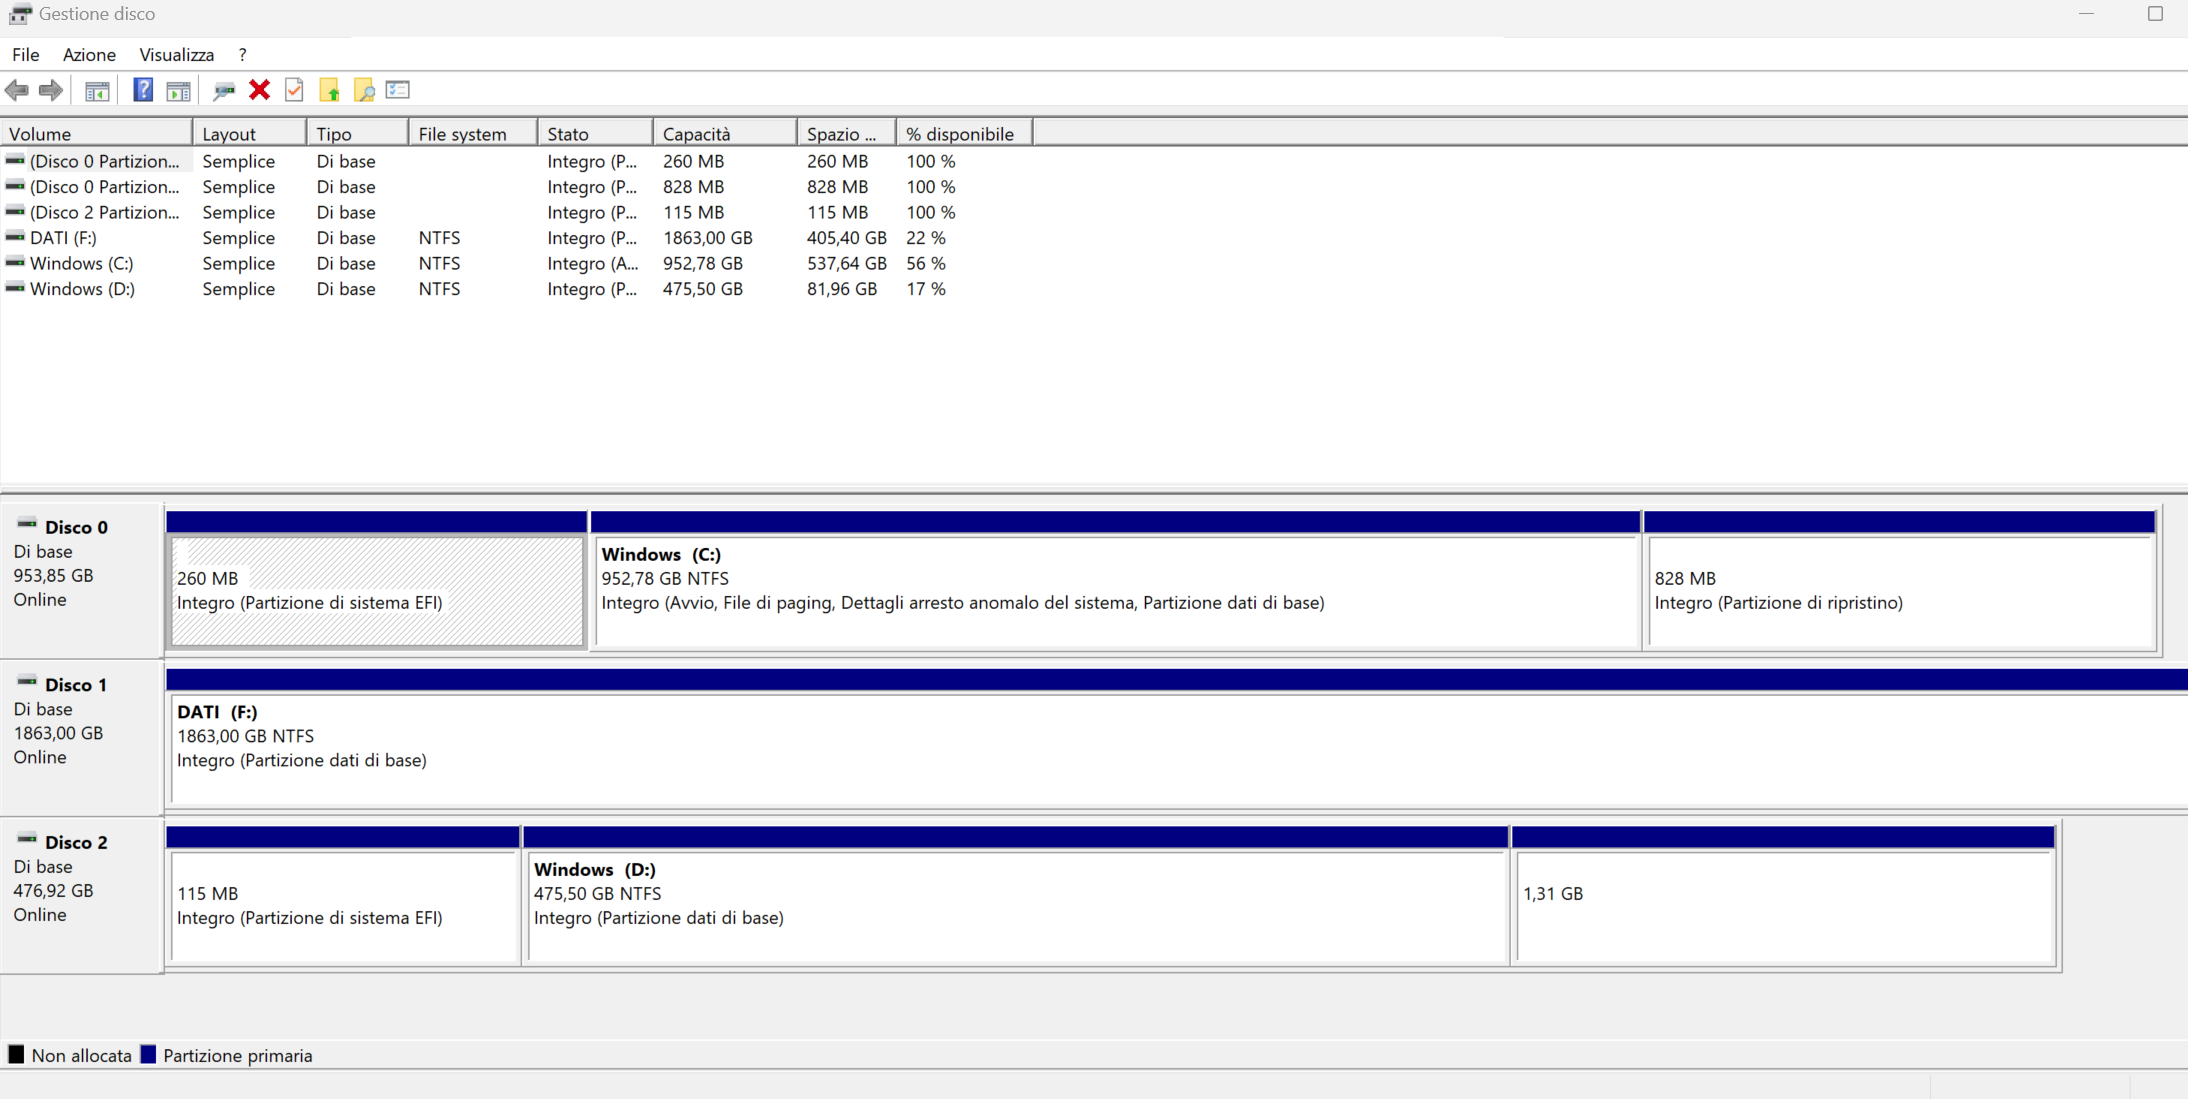Screen dimensions: 2188x1099
Task: Click the rescan disks toolbar icon
Action: click(x=224, y=90)
